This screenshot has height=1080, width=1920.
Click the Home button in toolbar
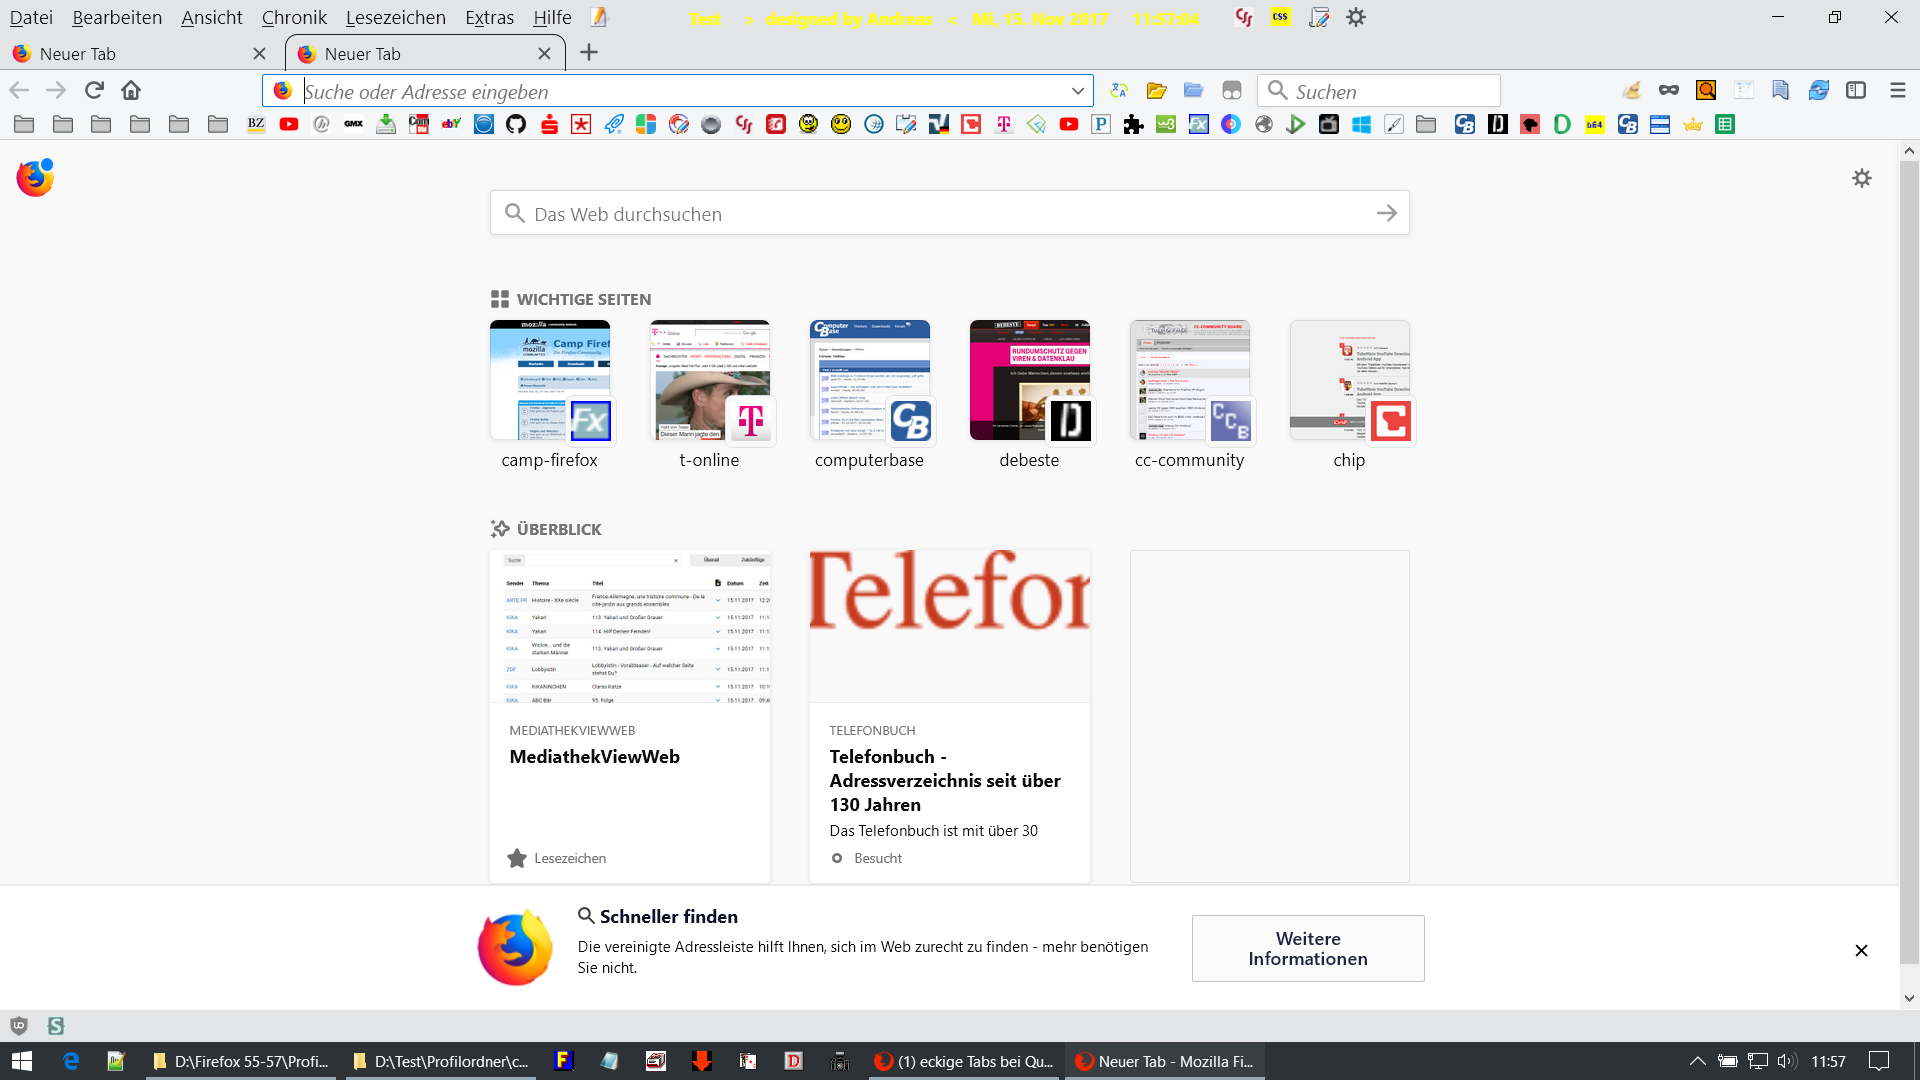131,90
